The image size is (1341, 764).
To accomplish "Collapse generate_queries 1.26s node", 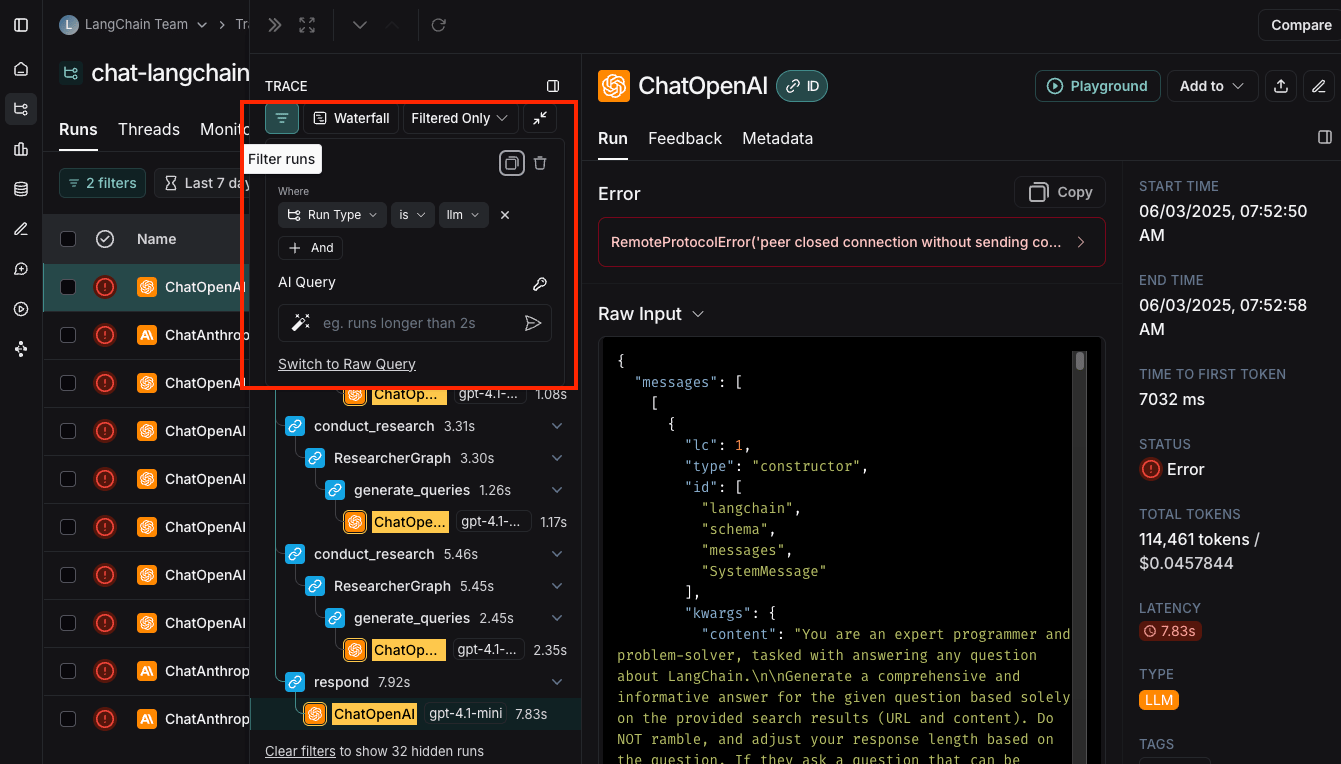I will [x=557, y=490].
